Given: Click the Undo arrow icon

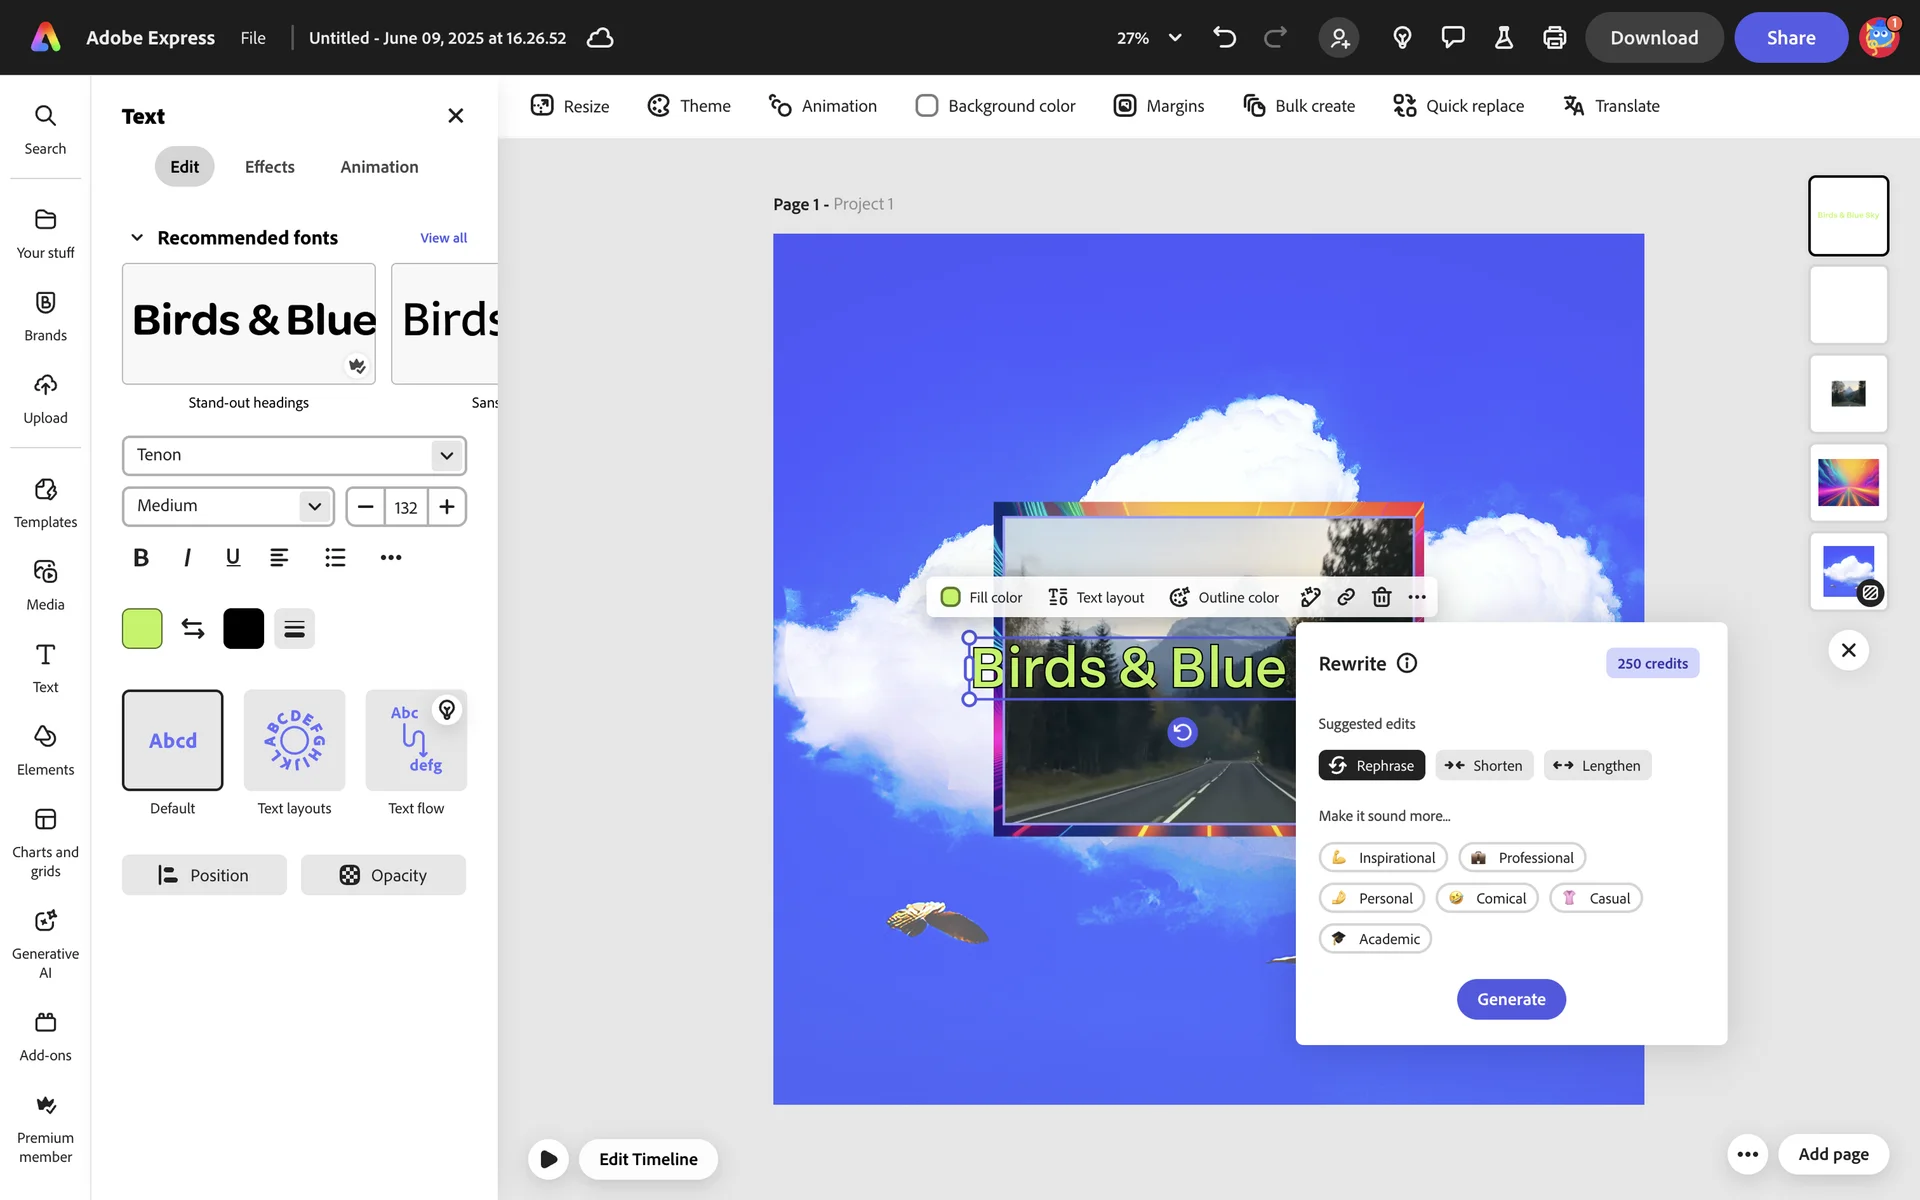Looking at the screenshot, I should [1224, 38].
